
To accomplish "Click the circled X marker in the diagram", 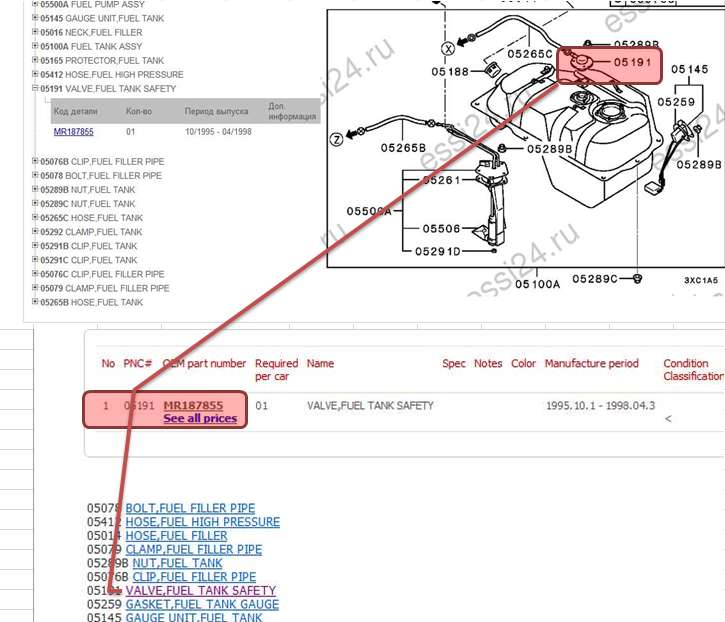I will pyautogui.click(x=448, y=48).
